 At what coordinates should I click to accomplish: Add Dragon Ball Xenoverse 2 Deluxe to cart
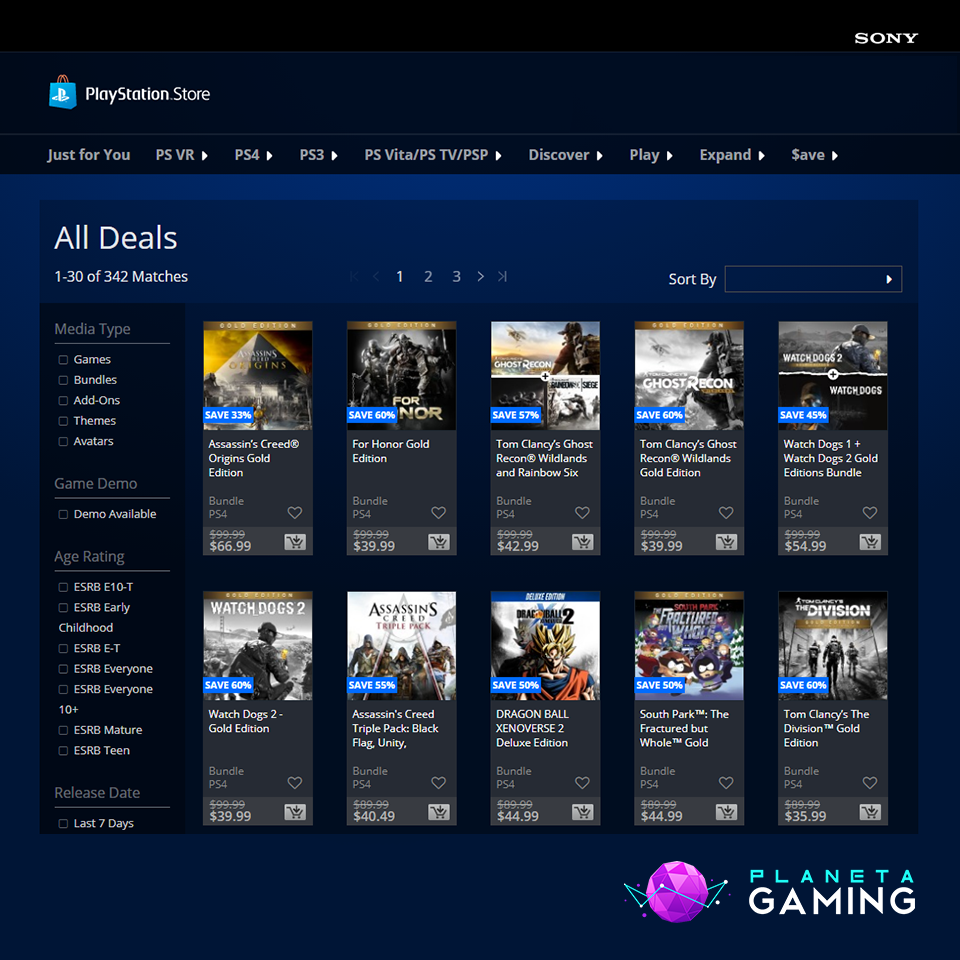pos(583,812)
